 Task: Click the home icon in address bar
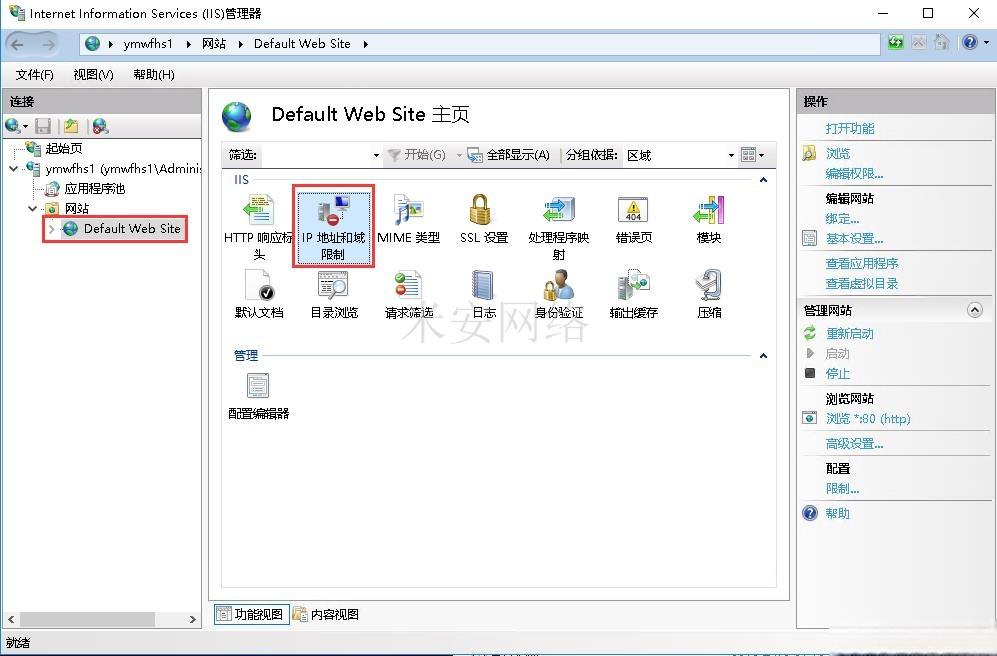pos(941,43)
